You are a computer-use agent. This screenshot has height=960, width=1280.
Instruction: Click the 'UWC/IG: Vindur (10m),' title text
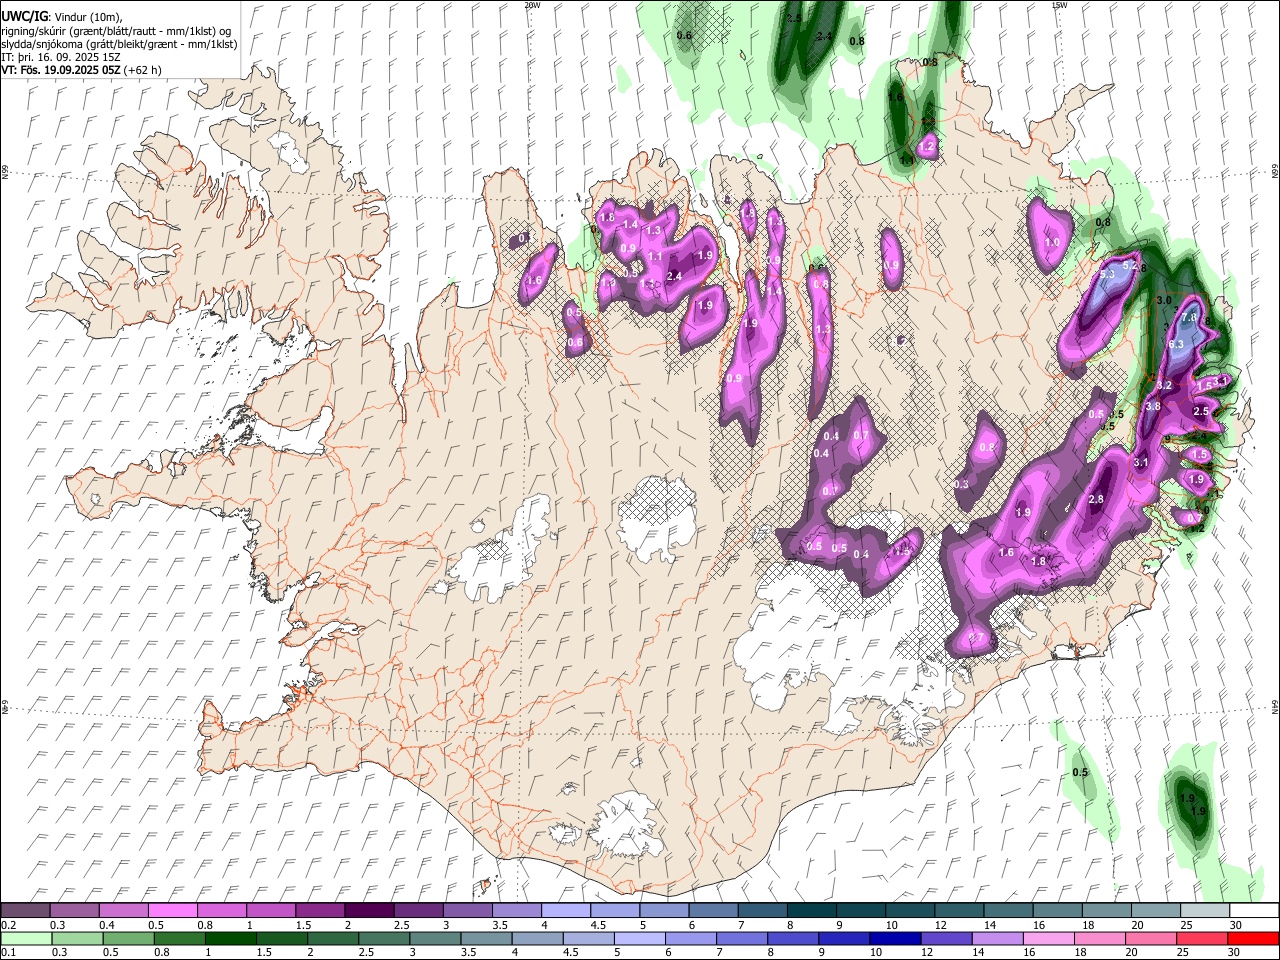click(x=63, y=17)
